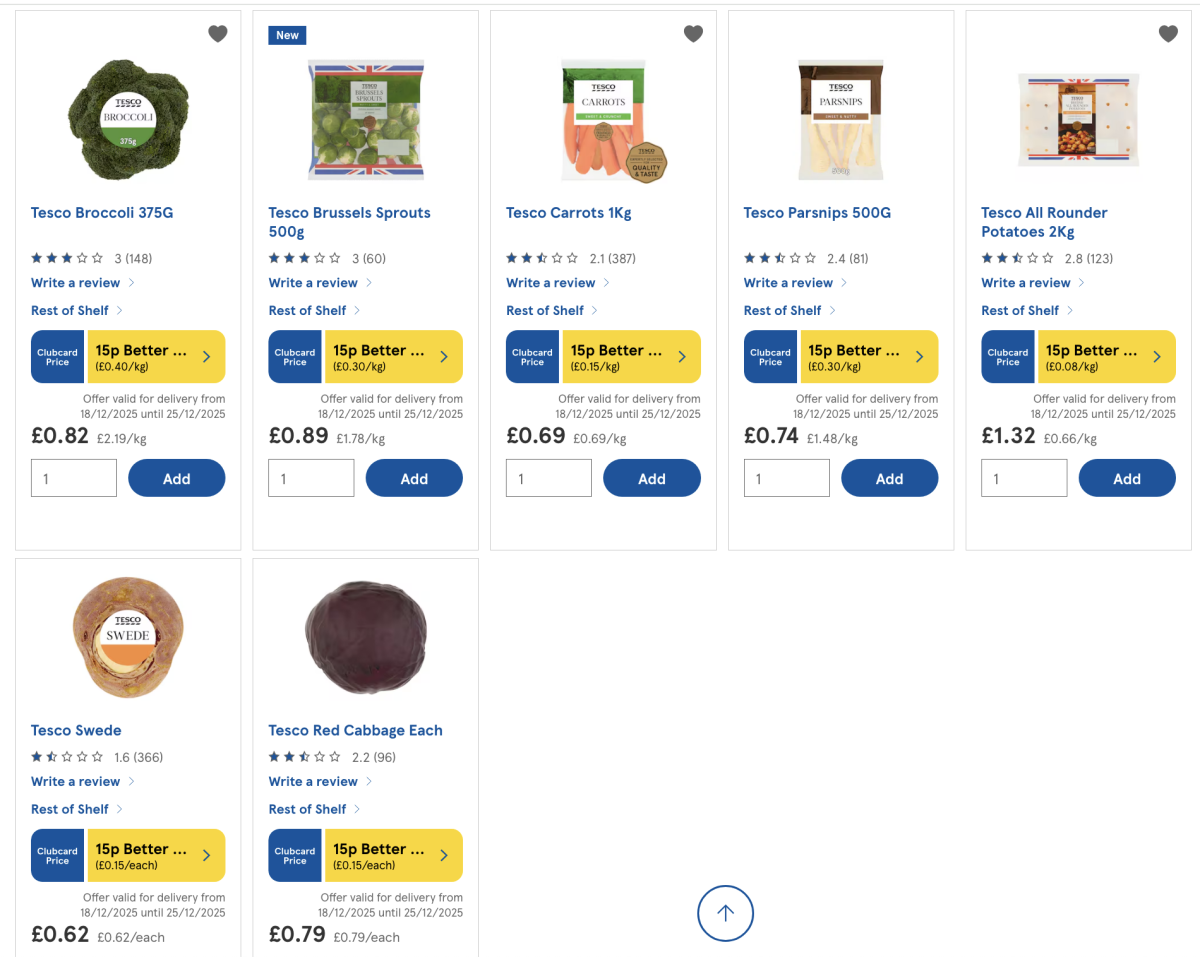Click the New badge on Brussels Sprouts
Viewport: 1200px width, 957px height.
click(287, 34)
